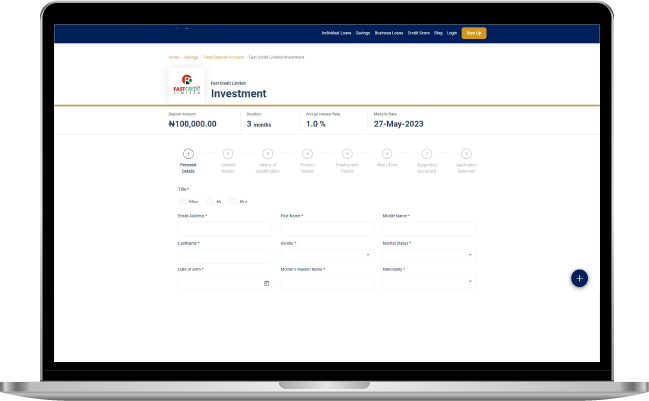
Task: Click the Fast Credit Limited logo
Action: tap(186, 85)
